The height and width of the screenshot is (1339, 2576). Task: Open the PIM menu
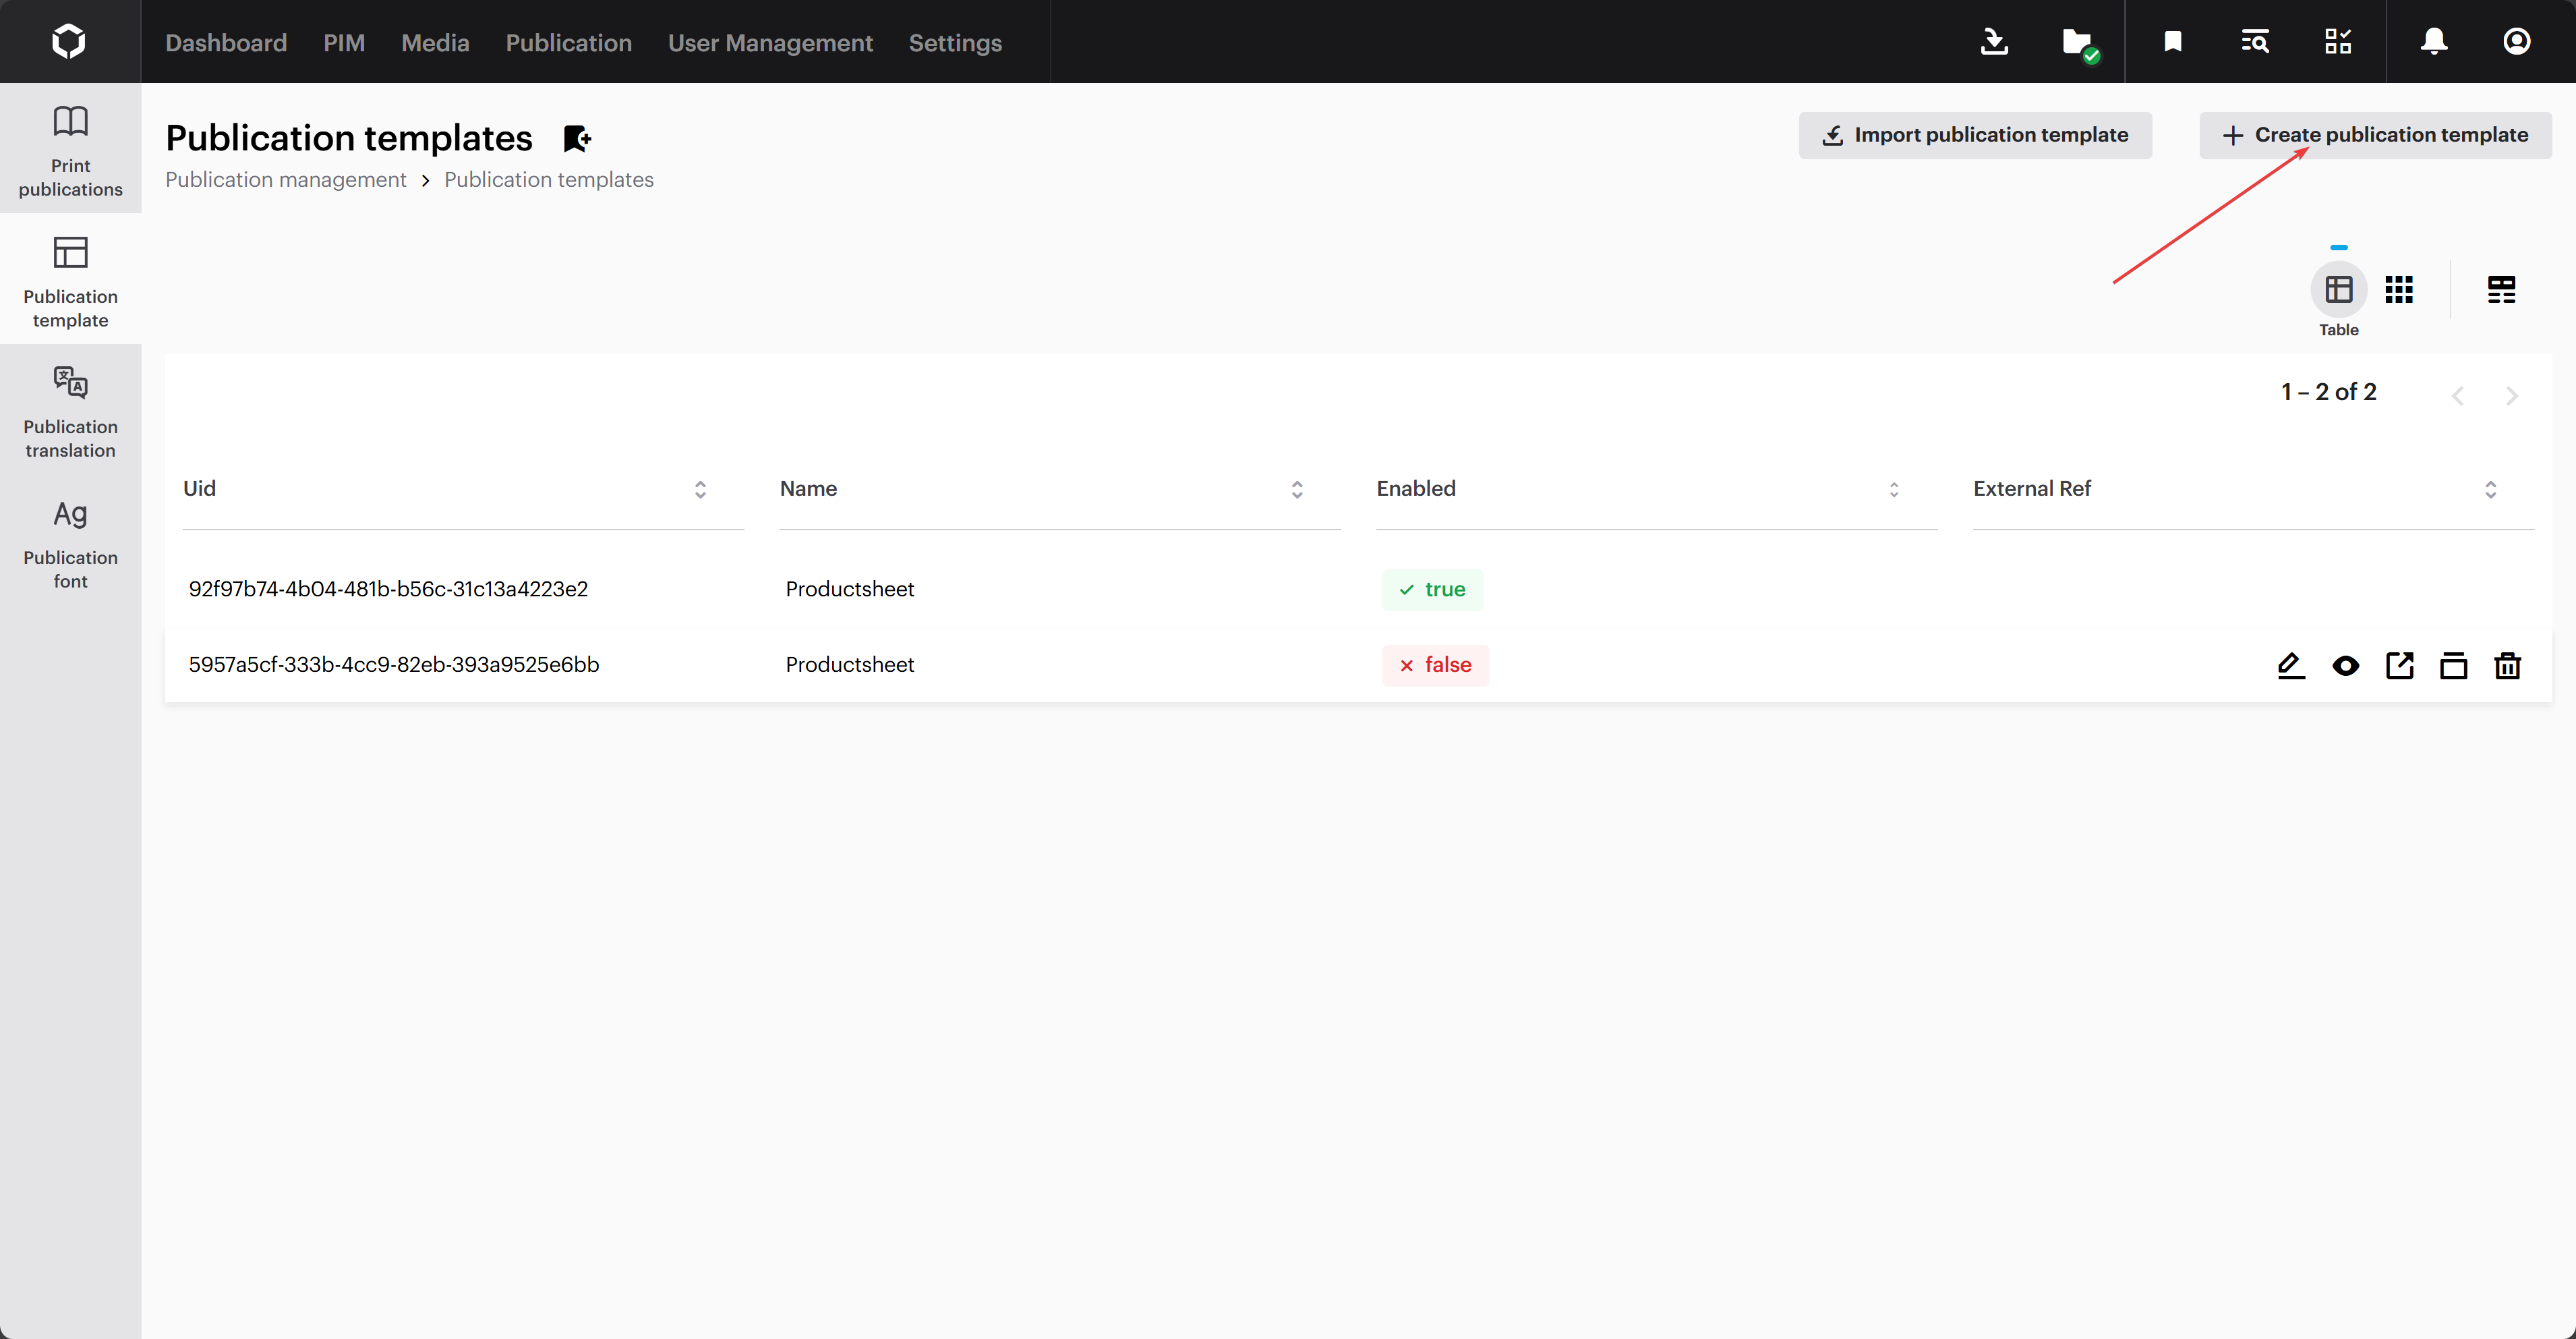(x=344, y=42)
